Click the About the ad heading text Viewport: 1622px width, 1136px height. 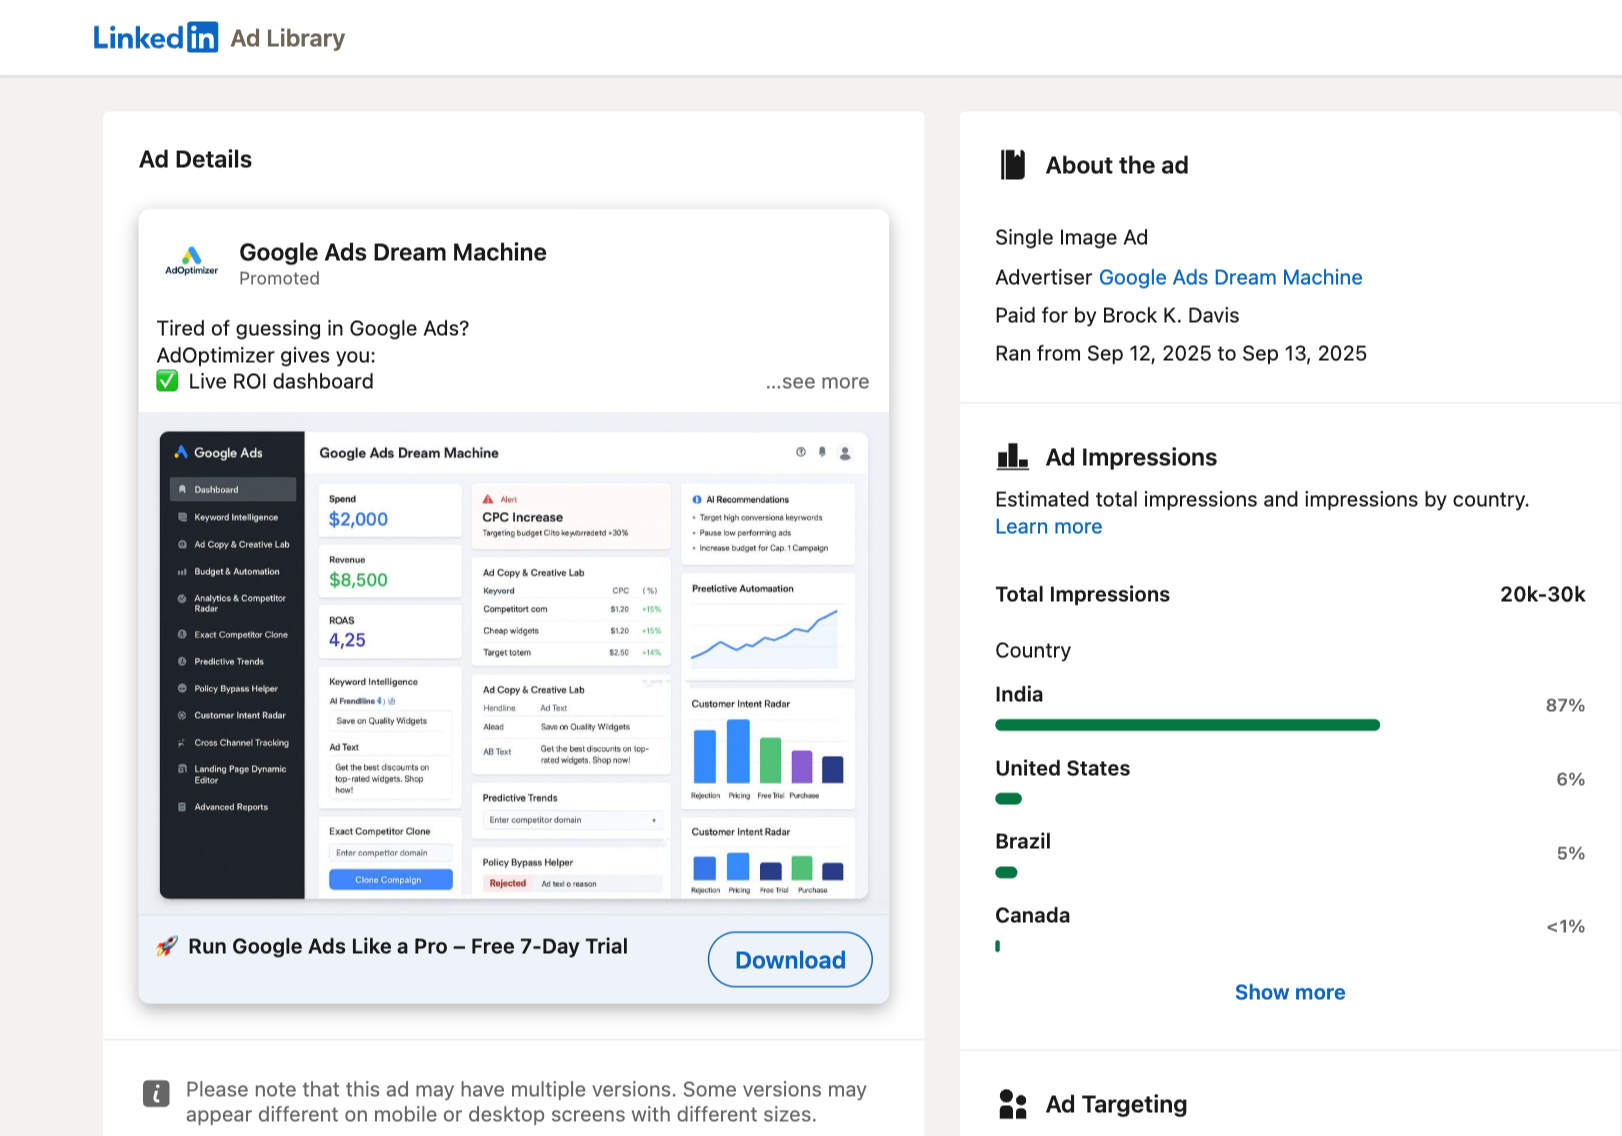pyautogui.click(x=1117, y=165)
